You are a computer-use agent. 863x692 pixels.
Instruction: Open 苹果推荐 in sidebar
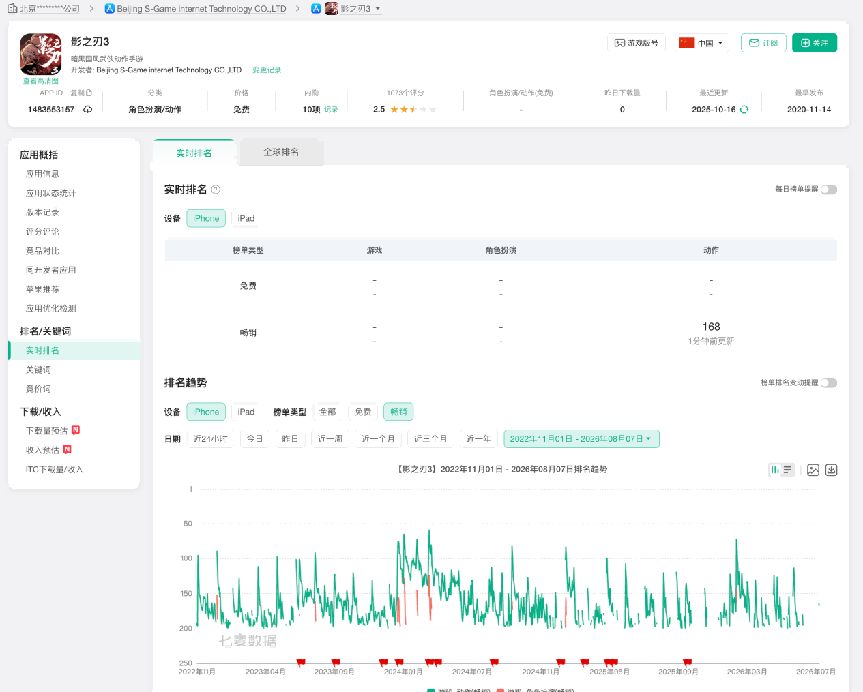point(42,289)
